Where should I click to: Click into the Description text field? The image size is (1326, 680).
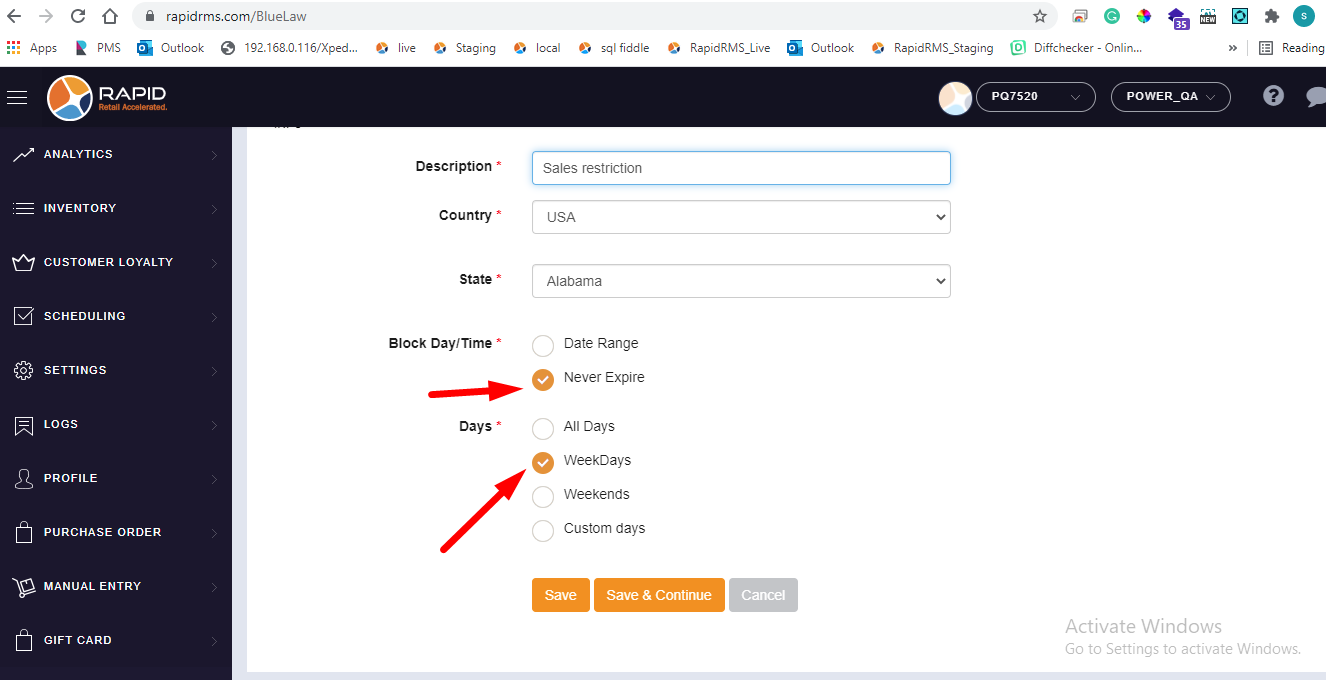[x=741, y=168]
